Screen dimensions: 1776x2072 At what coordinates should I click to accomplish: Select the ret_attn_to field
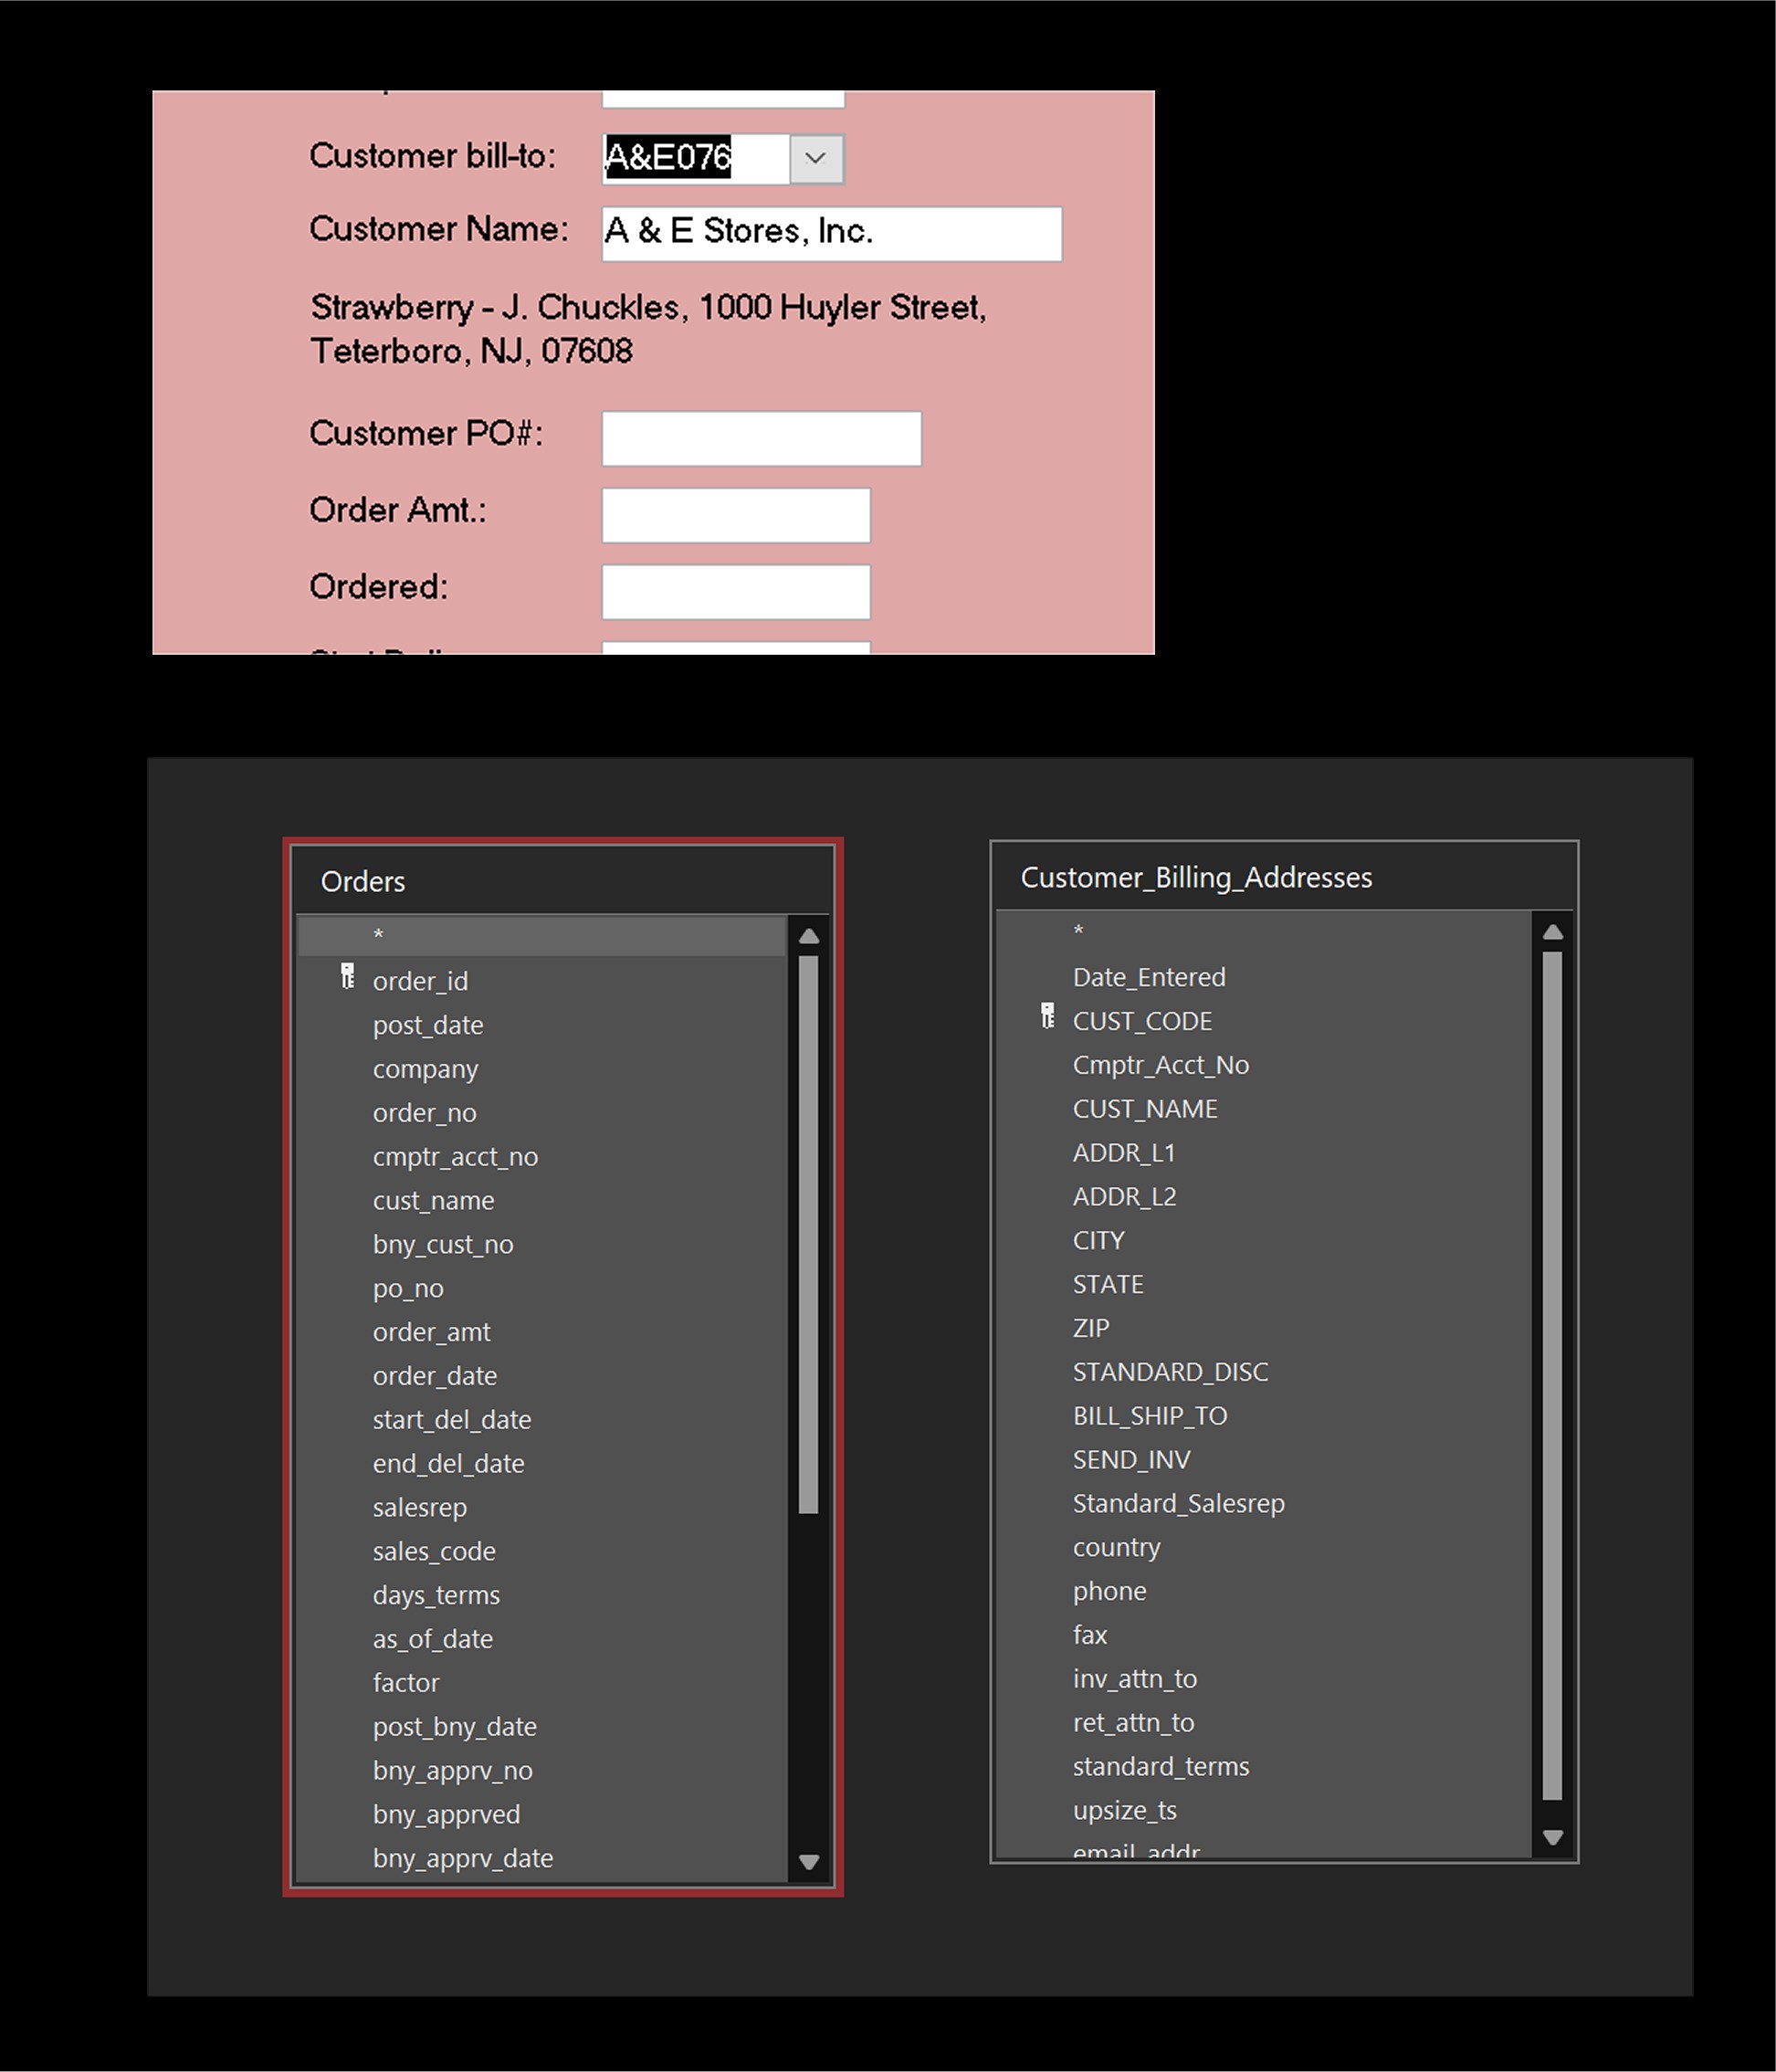(x=1265, y=1724)
